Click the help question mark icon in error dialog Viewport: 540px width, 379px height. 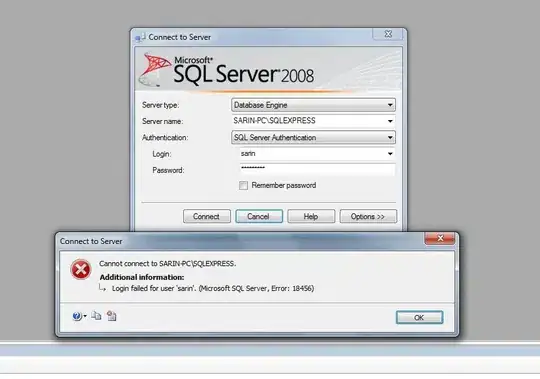[x=76, y=316]
